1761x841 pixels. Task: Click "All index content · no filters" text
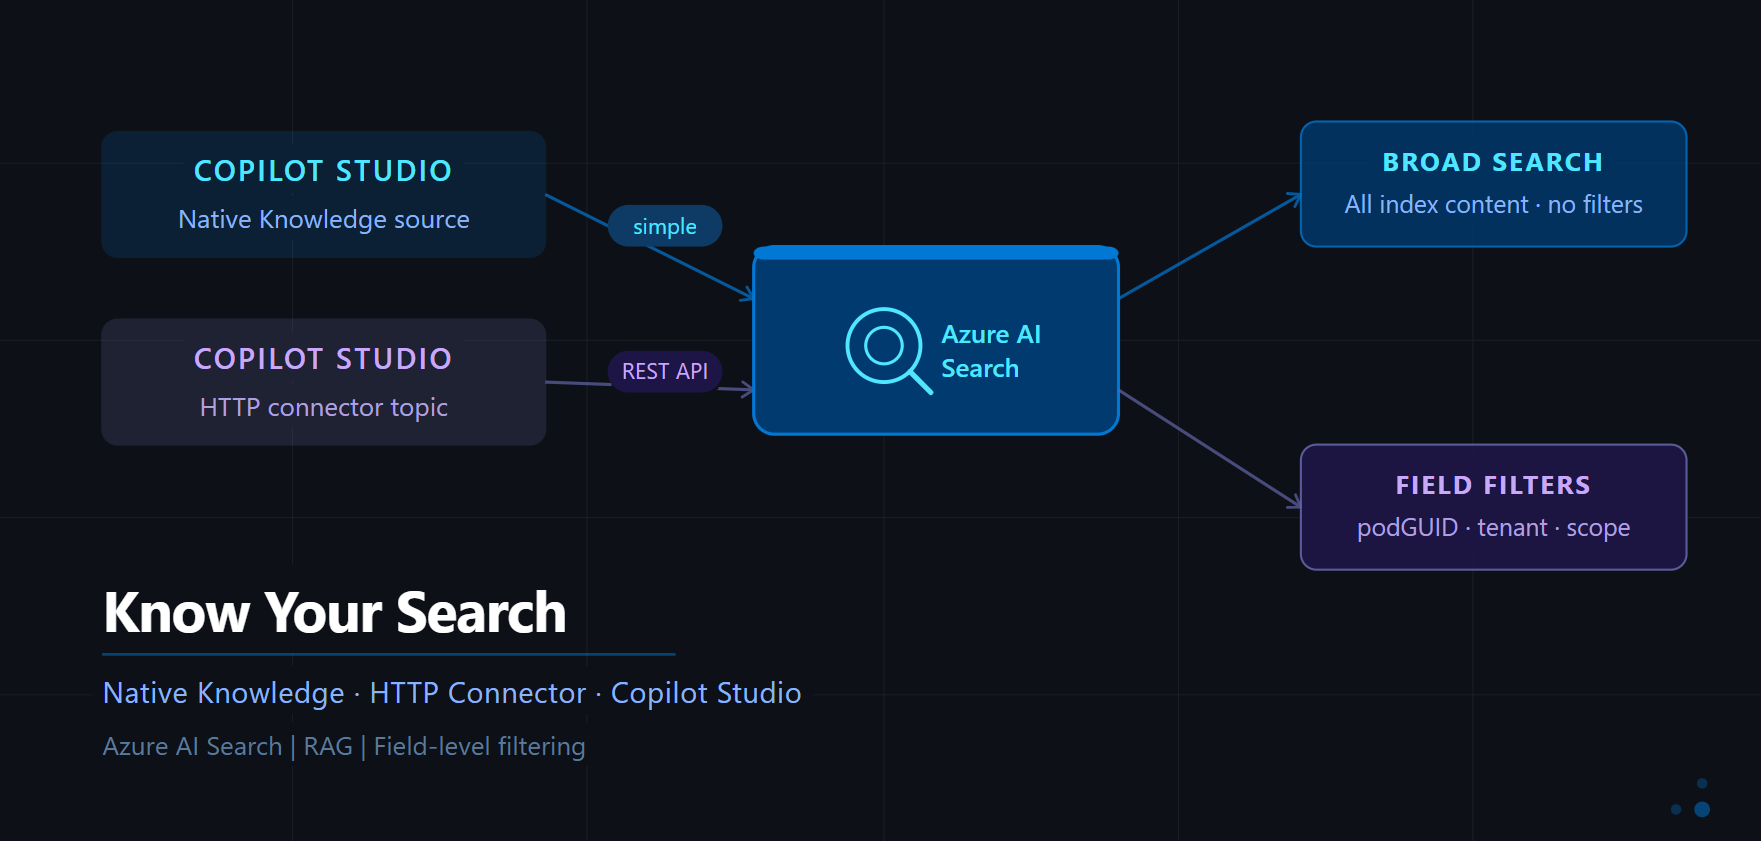pos(1492,205)
